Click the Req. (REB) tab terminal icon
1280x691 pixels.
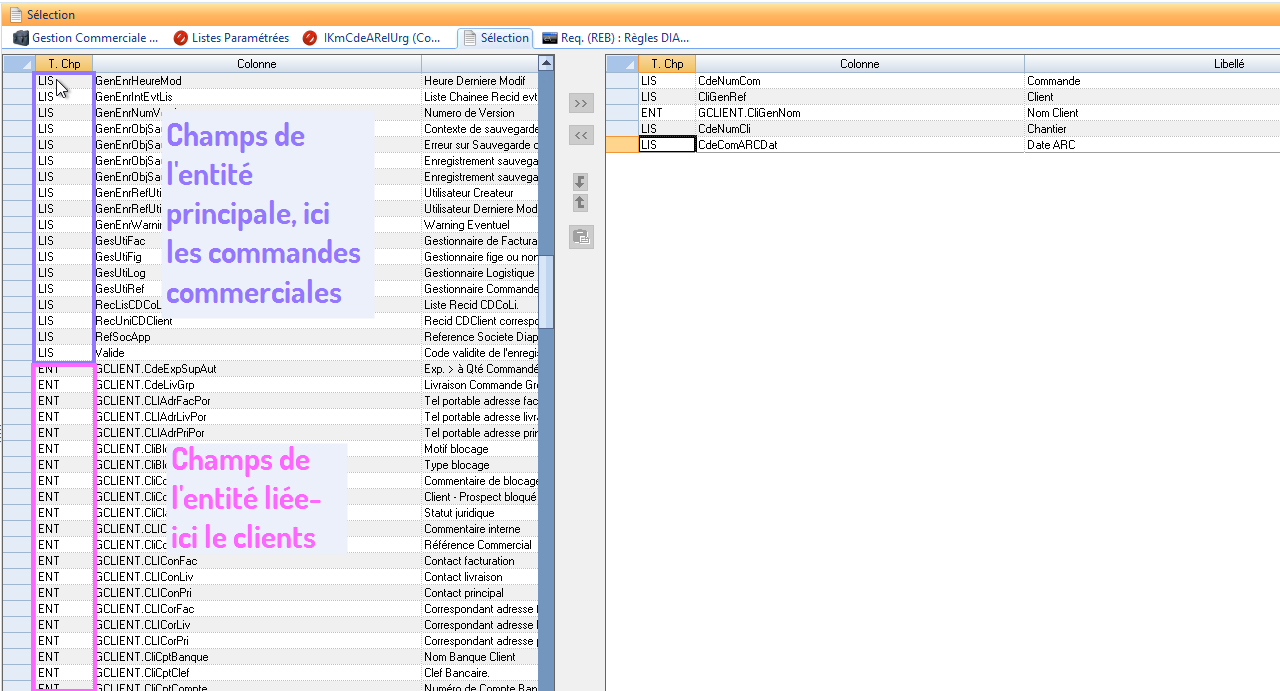coord(550,38)
